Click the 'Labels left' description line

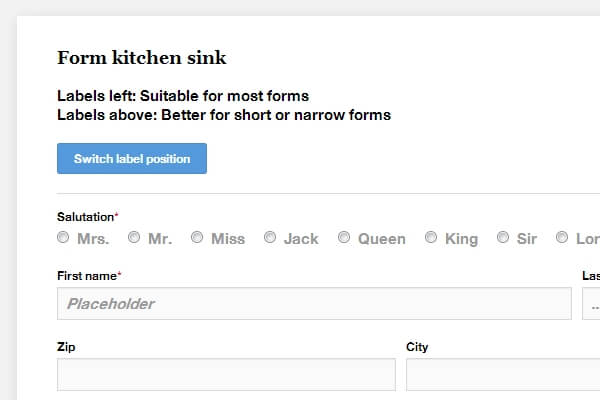(x=183, y=96)
